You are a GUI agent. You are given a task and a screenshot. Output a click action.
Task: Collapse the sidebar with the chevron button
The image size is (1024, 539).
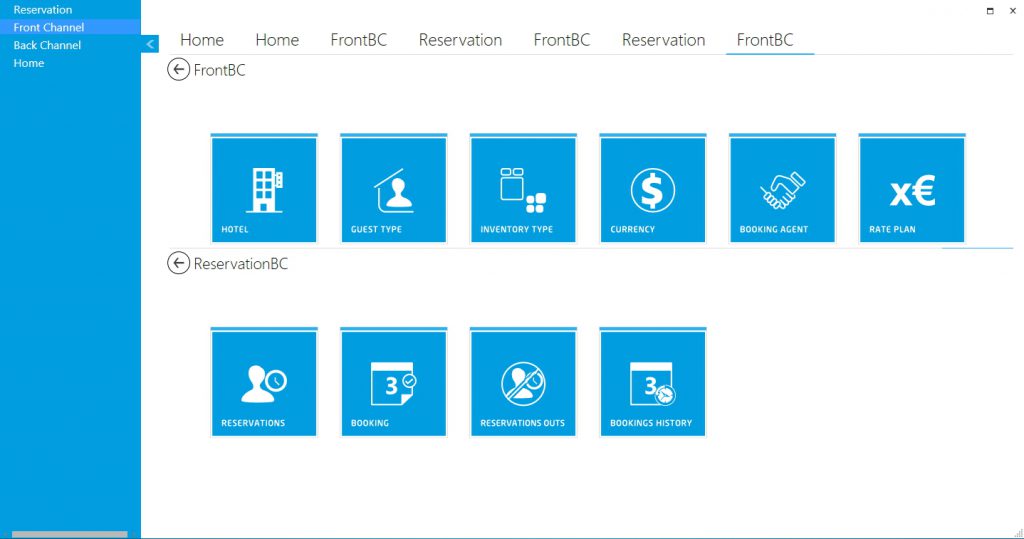150,44
